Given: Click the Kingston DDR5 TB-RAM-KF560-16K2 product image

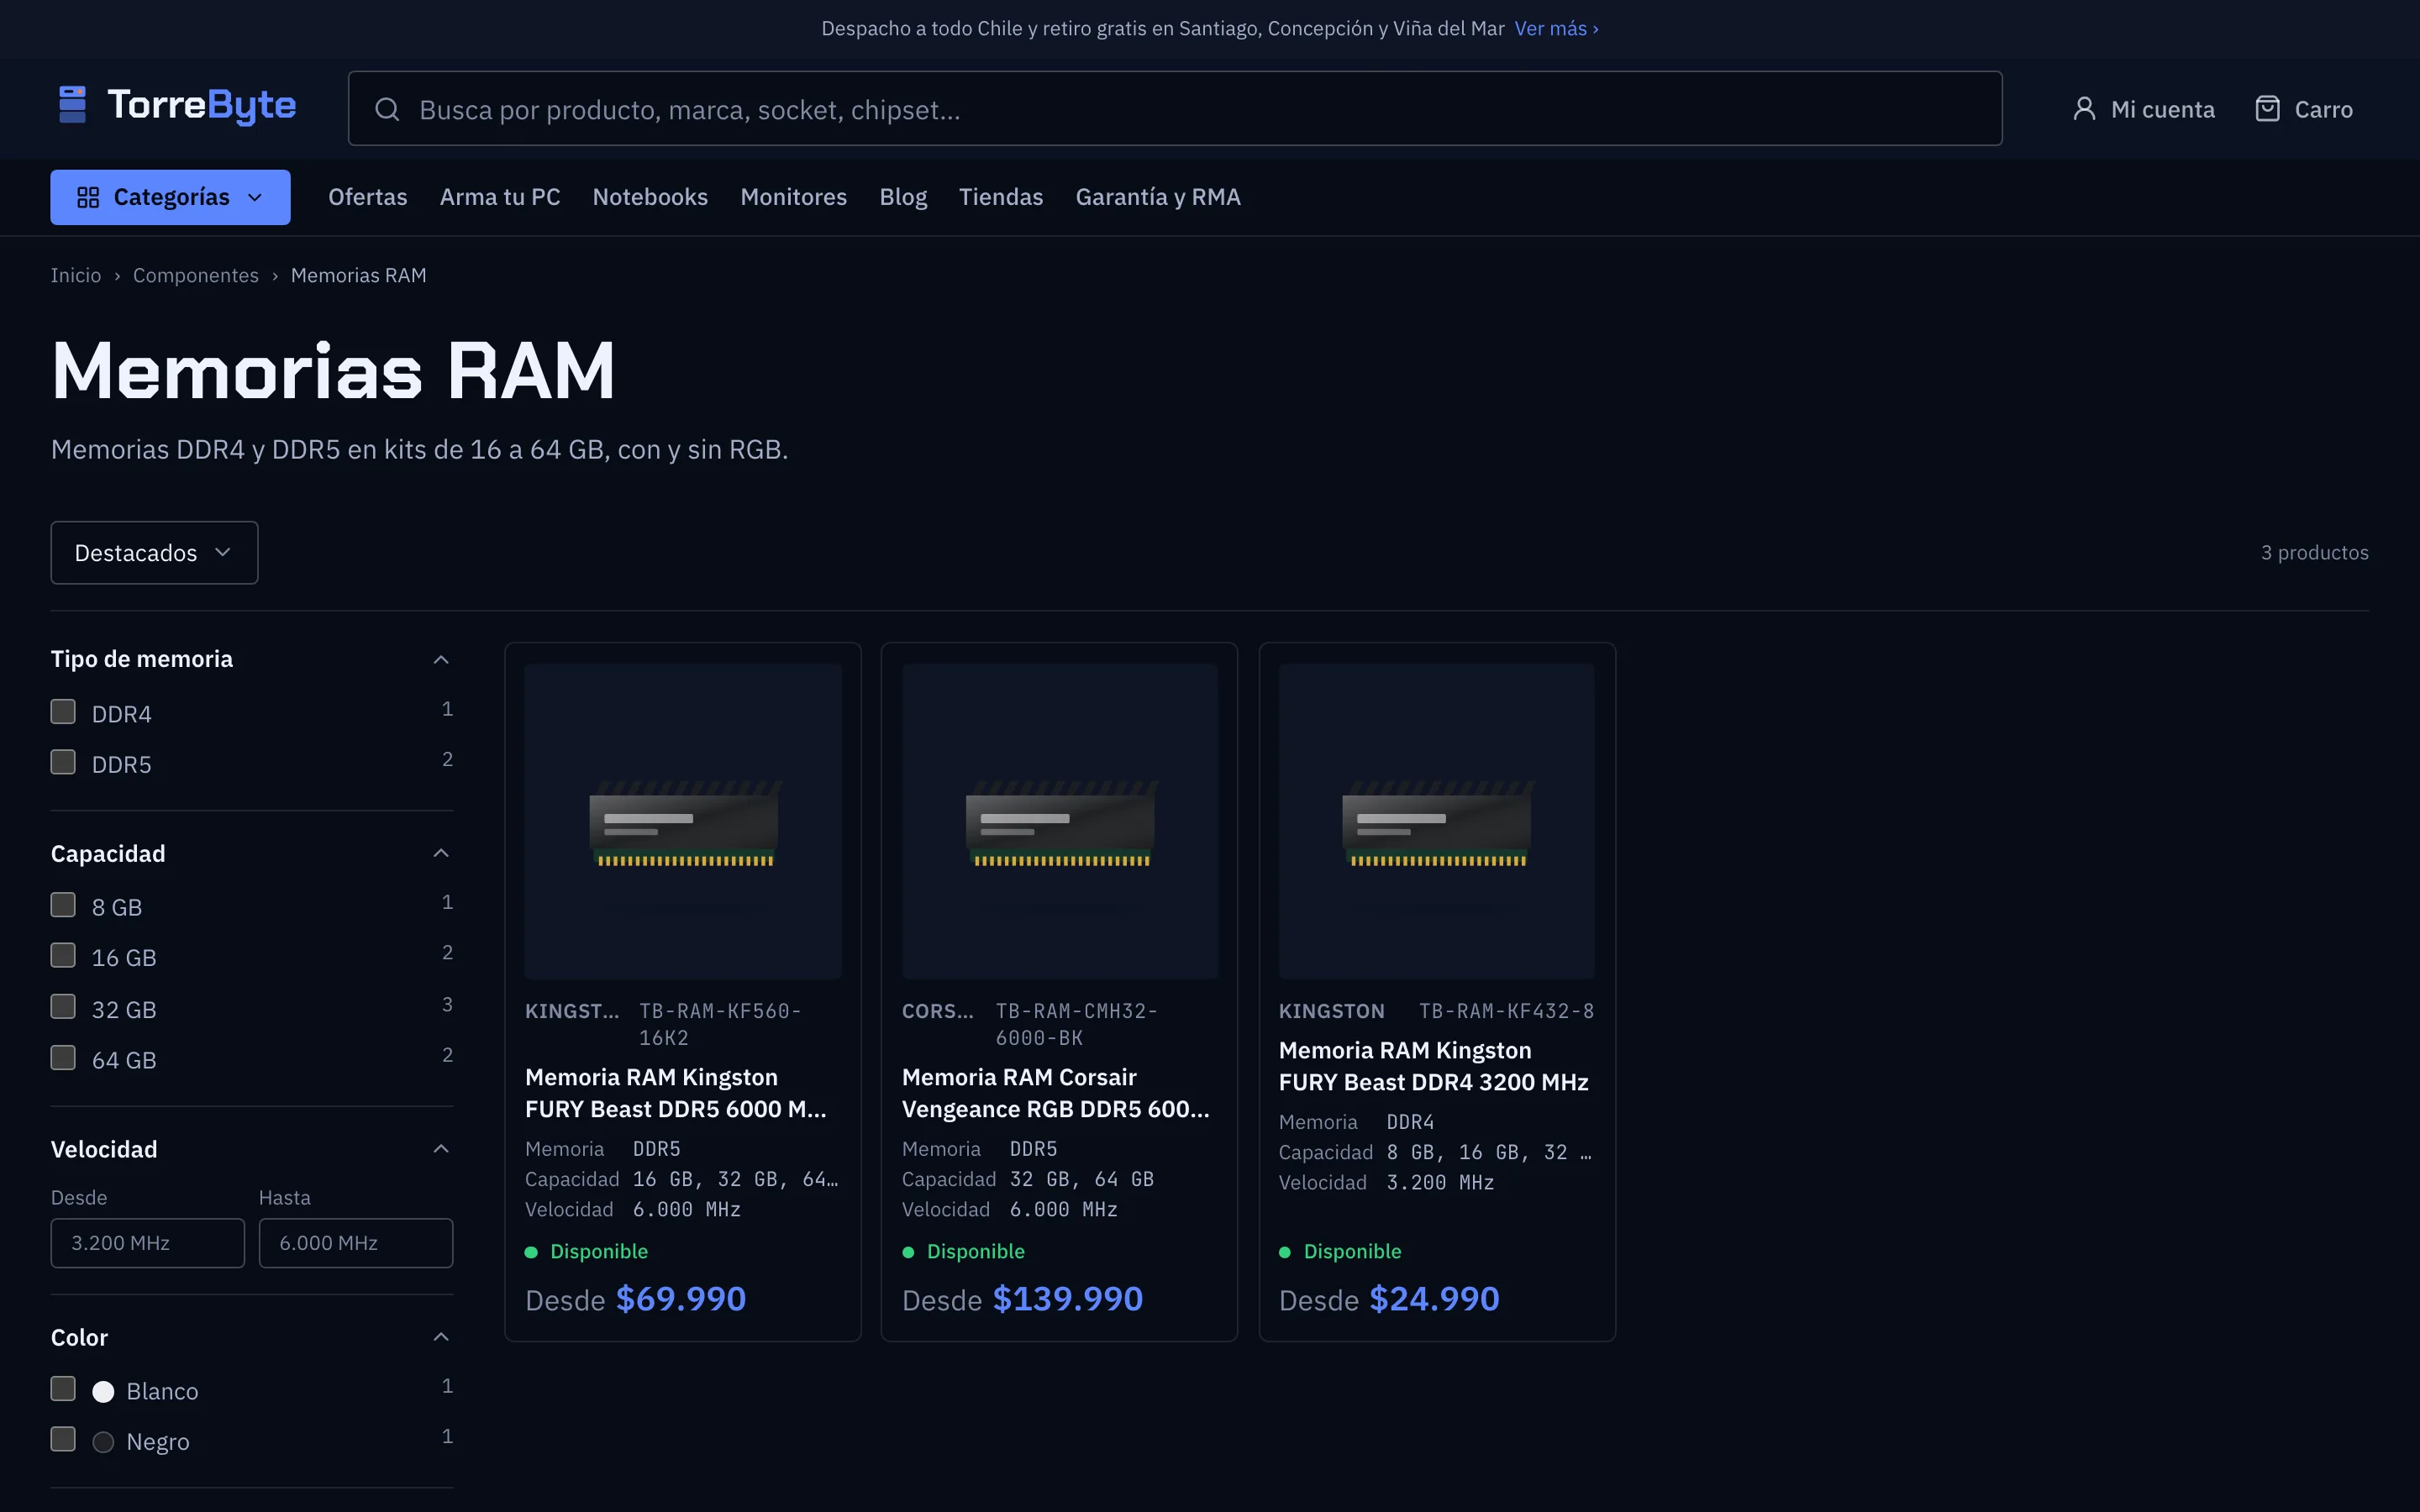Looking at the screenshot, I should coord(683,822).
